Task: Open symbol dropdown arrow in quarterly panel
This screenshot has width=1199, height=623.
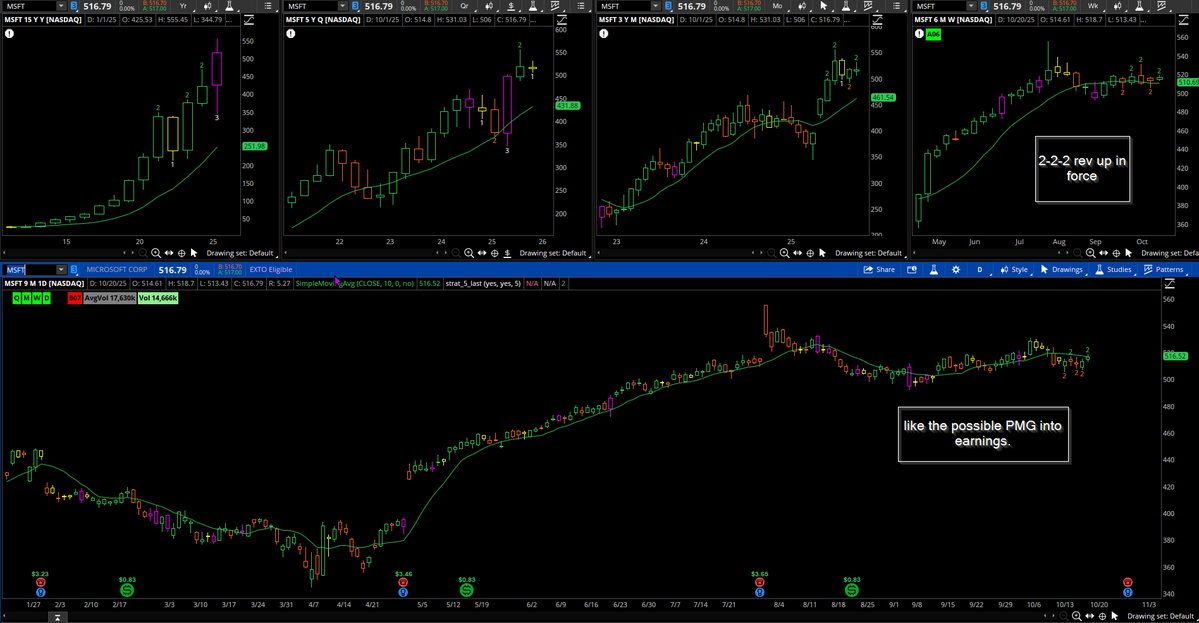Action: pyautogui.click(x=343, y=6)
